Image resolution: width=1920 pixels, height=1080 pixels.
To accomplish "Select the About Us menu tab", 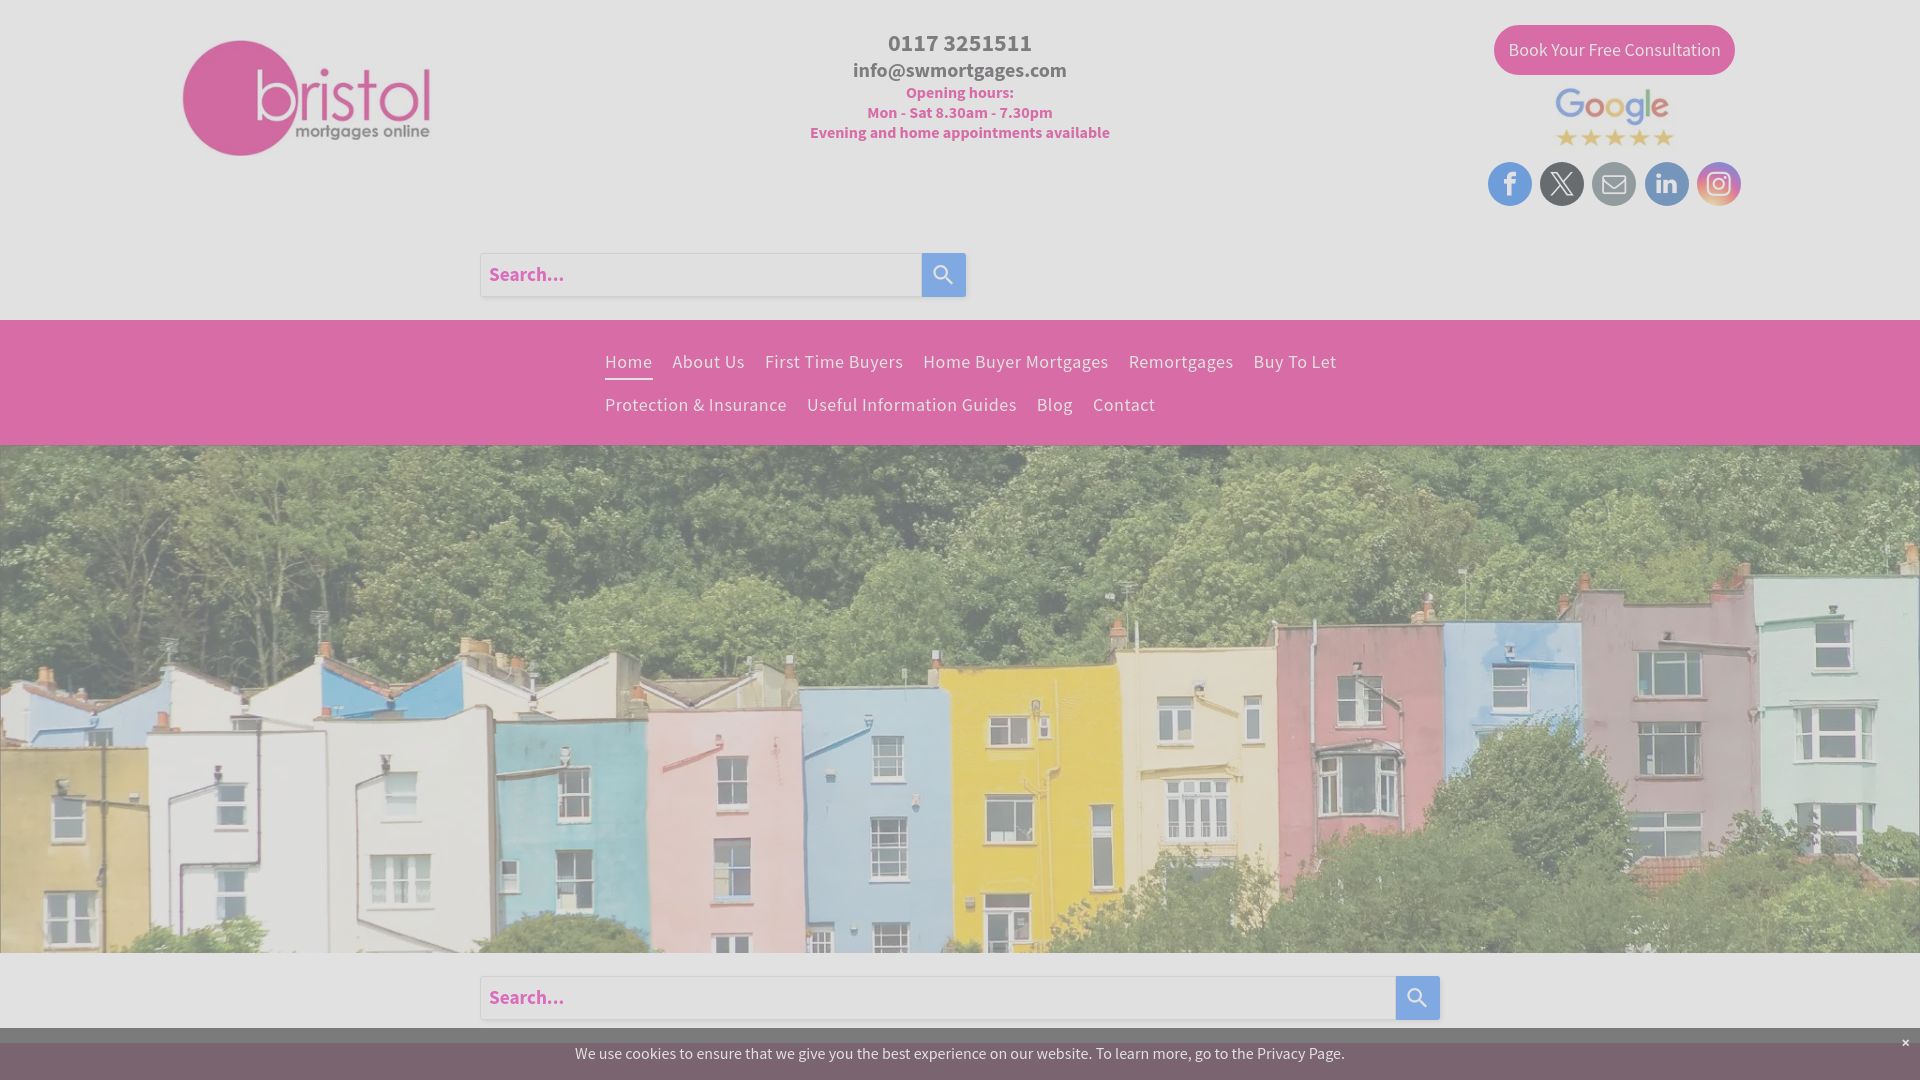I will [x=708, y=361].
